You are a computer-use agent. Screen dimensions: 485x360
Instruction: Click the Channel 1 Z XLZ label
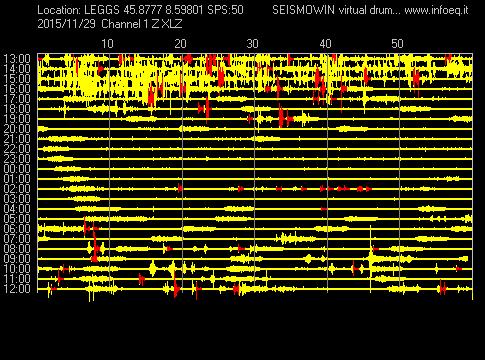click(x=142, y=24)
